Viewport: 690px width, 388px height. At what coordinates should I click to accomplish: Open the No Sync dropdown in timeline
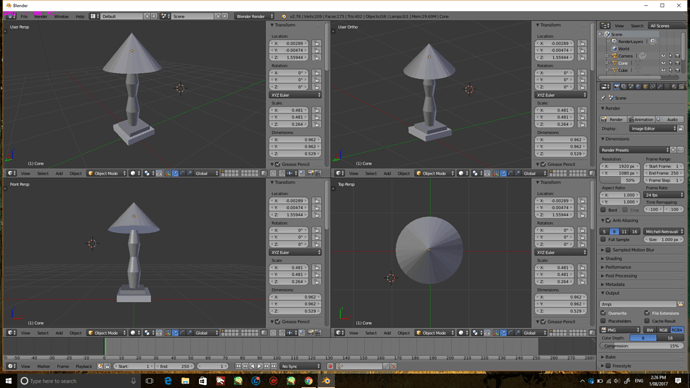click(301, 366)
